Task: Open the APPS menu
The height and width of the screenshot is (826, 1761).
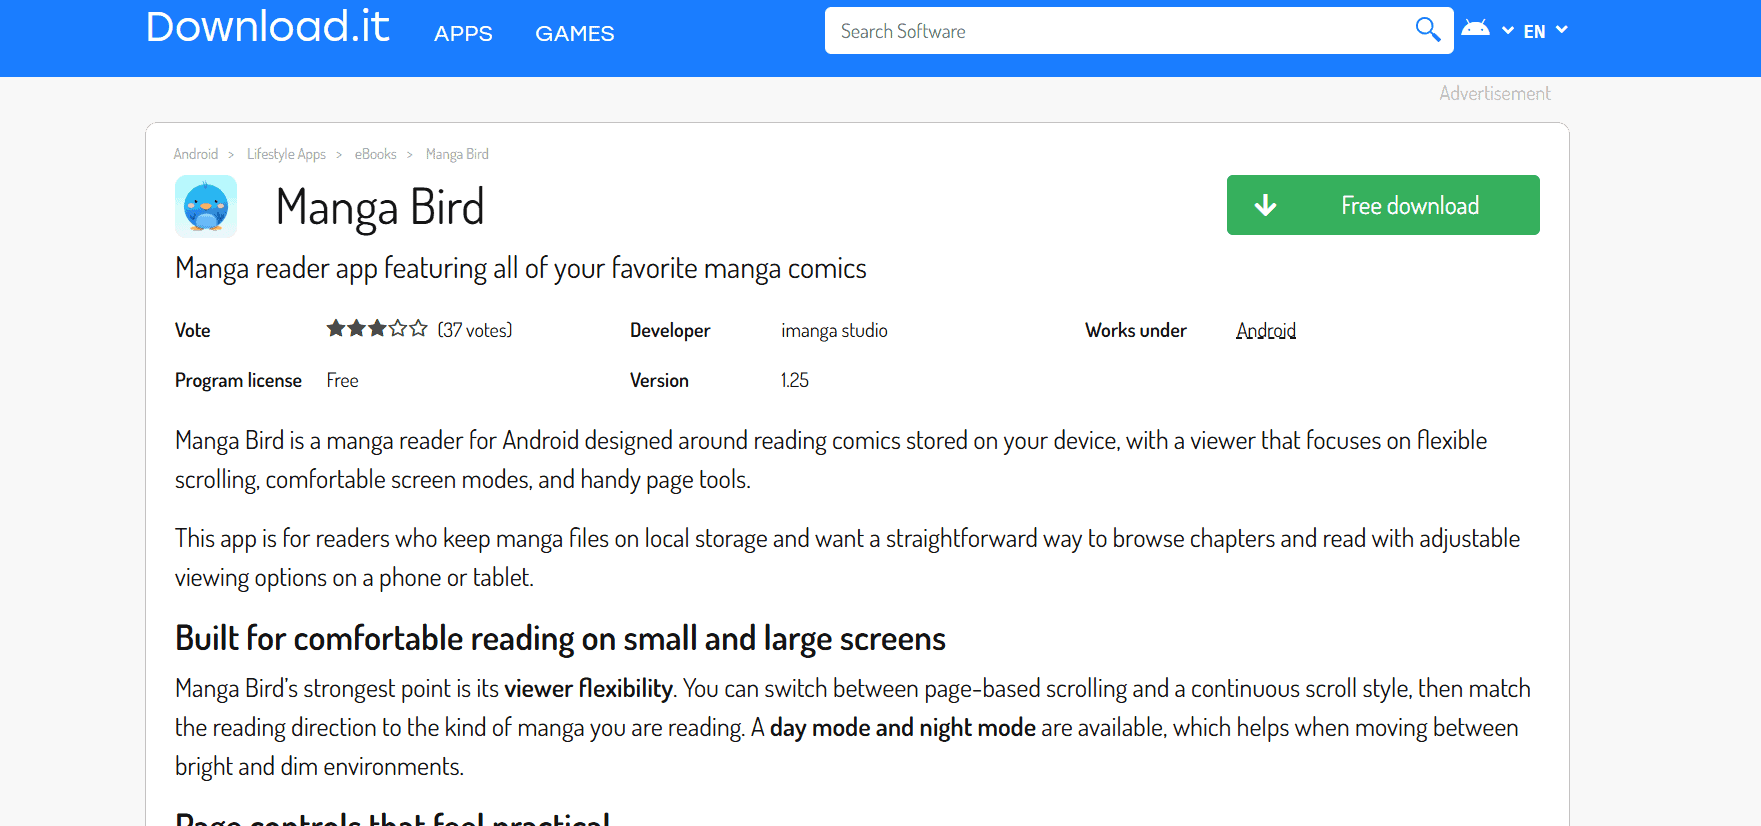Action: coord(463,34)
